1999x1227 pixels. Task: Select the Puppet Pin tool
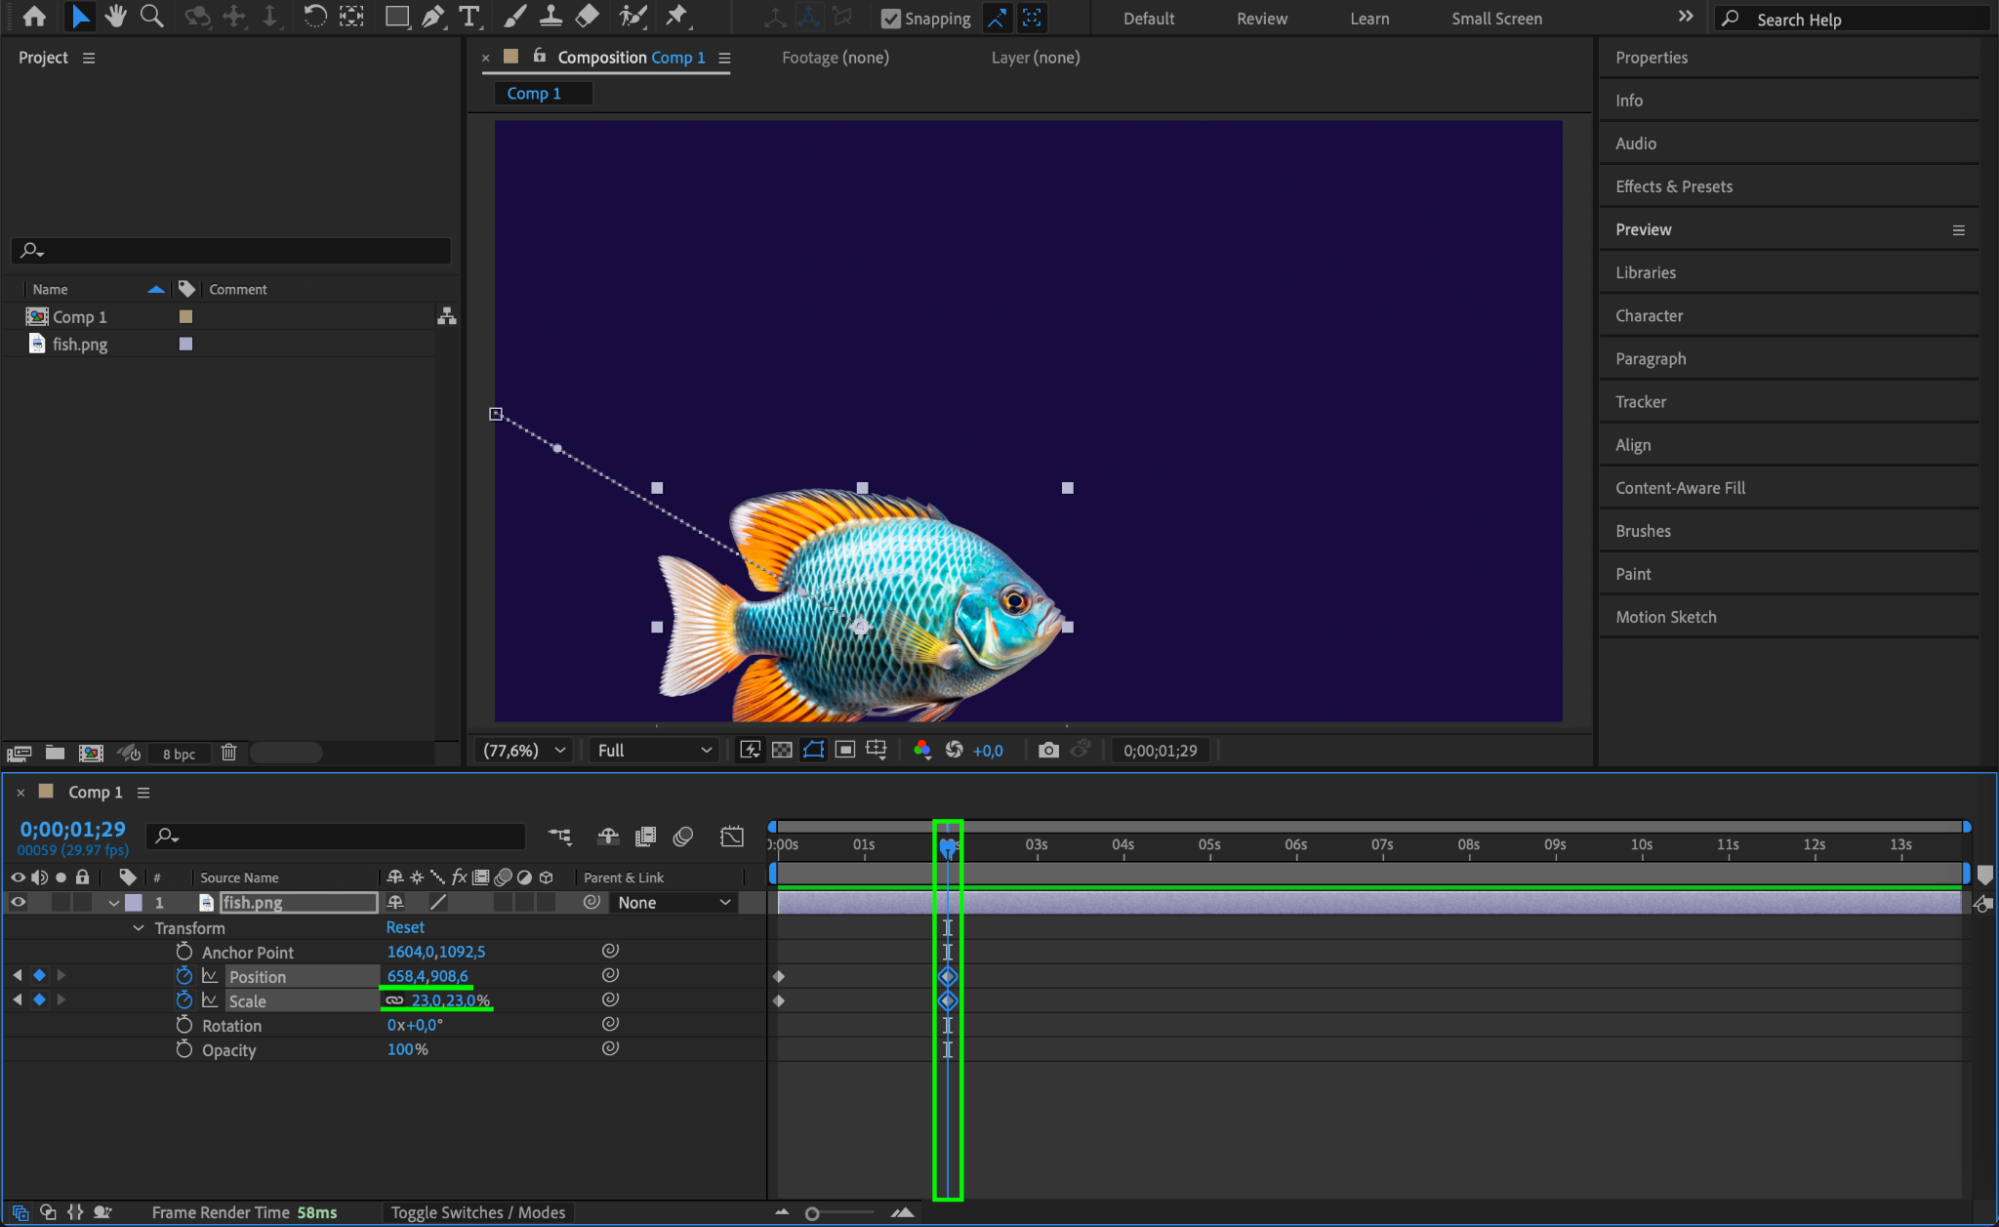point(677,16)
